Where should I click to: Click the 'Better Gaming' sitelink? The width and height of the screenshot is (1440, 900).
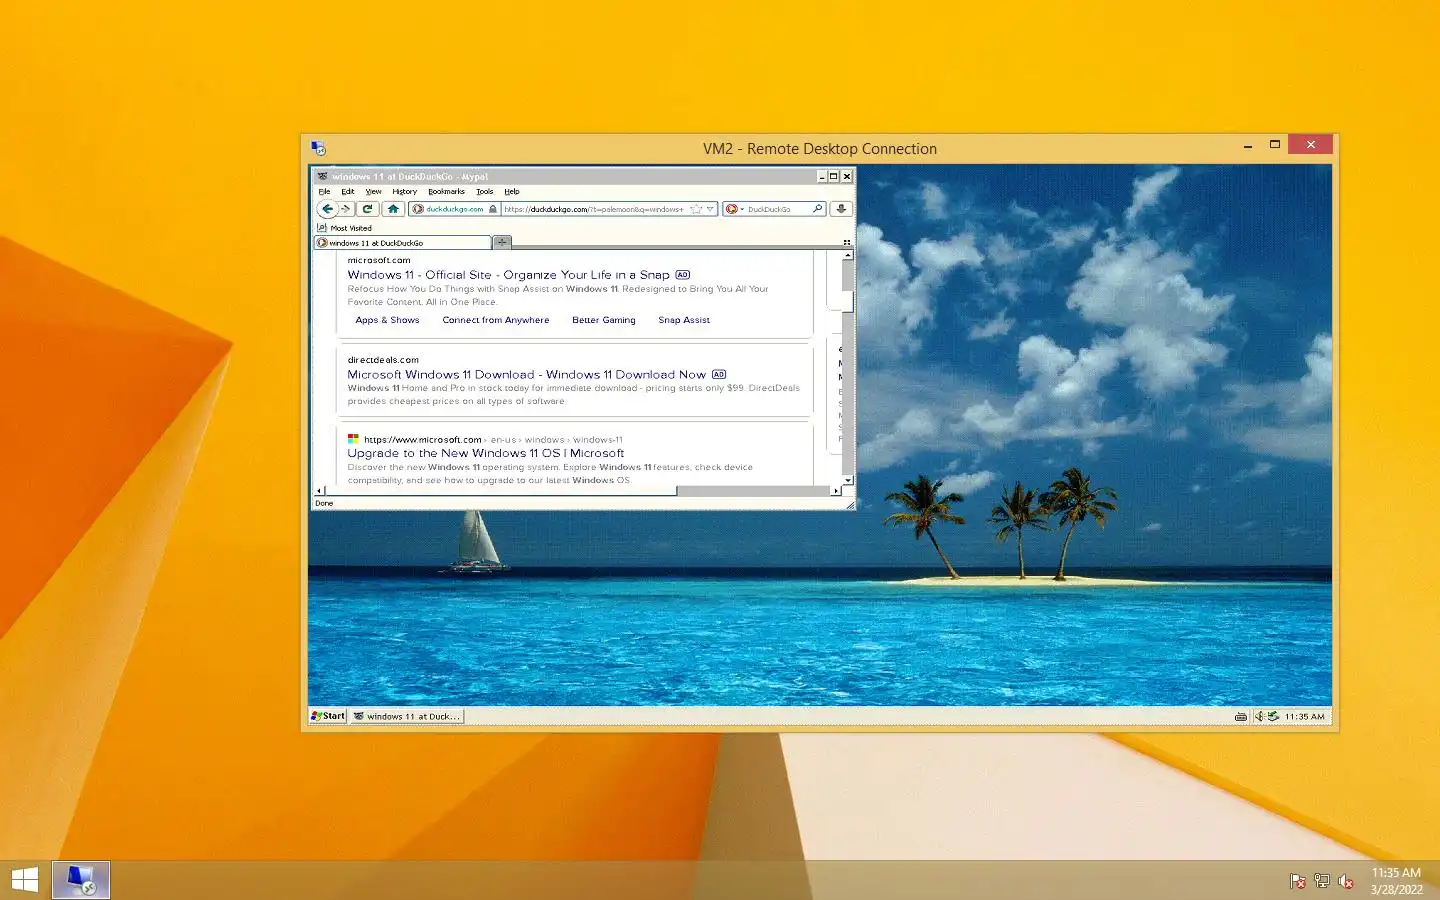point(603,320)
